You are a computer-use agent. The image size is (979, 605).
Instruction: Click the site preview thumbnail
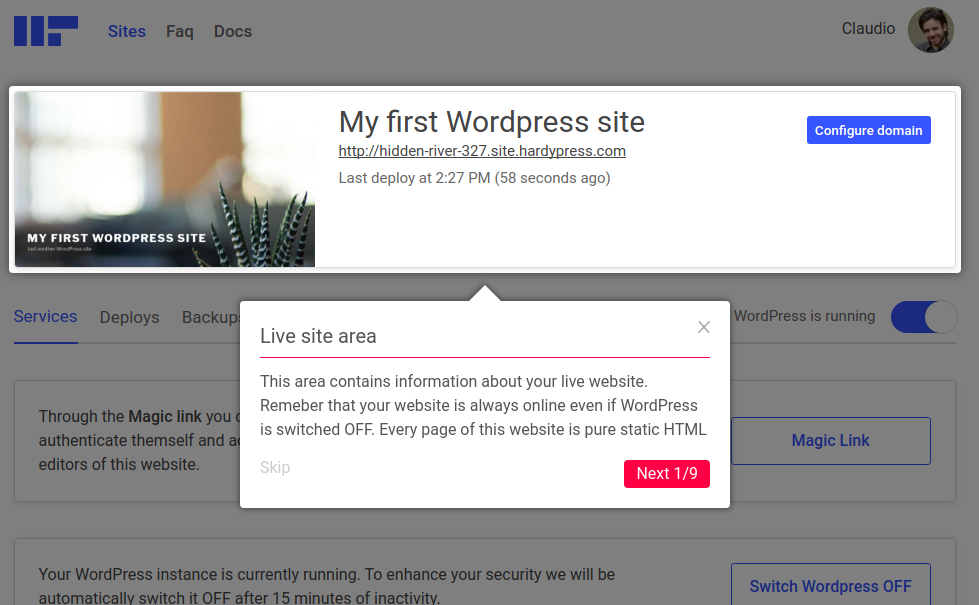click(x=165, y=180)
